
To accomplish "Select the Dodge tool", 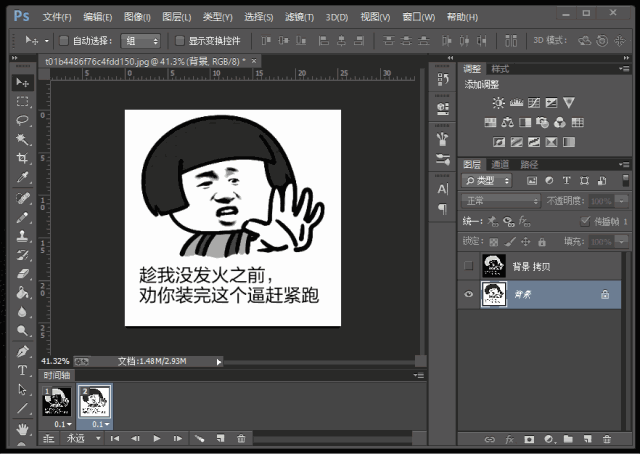I will (x=22, y=330).
